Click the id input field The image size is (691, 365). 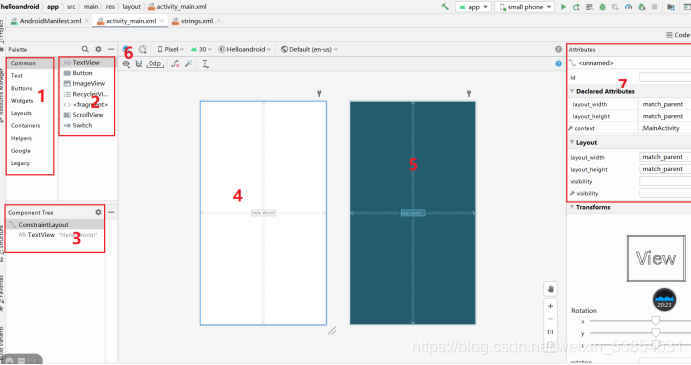(x=665, y=78)
